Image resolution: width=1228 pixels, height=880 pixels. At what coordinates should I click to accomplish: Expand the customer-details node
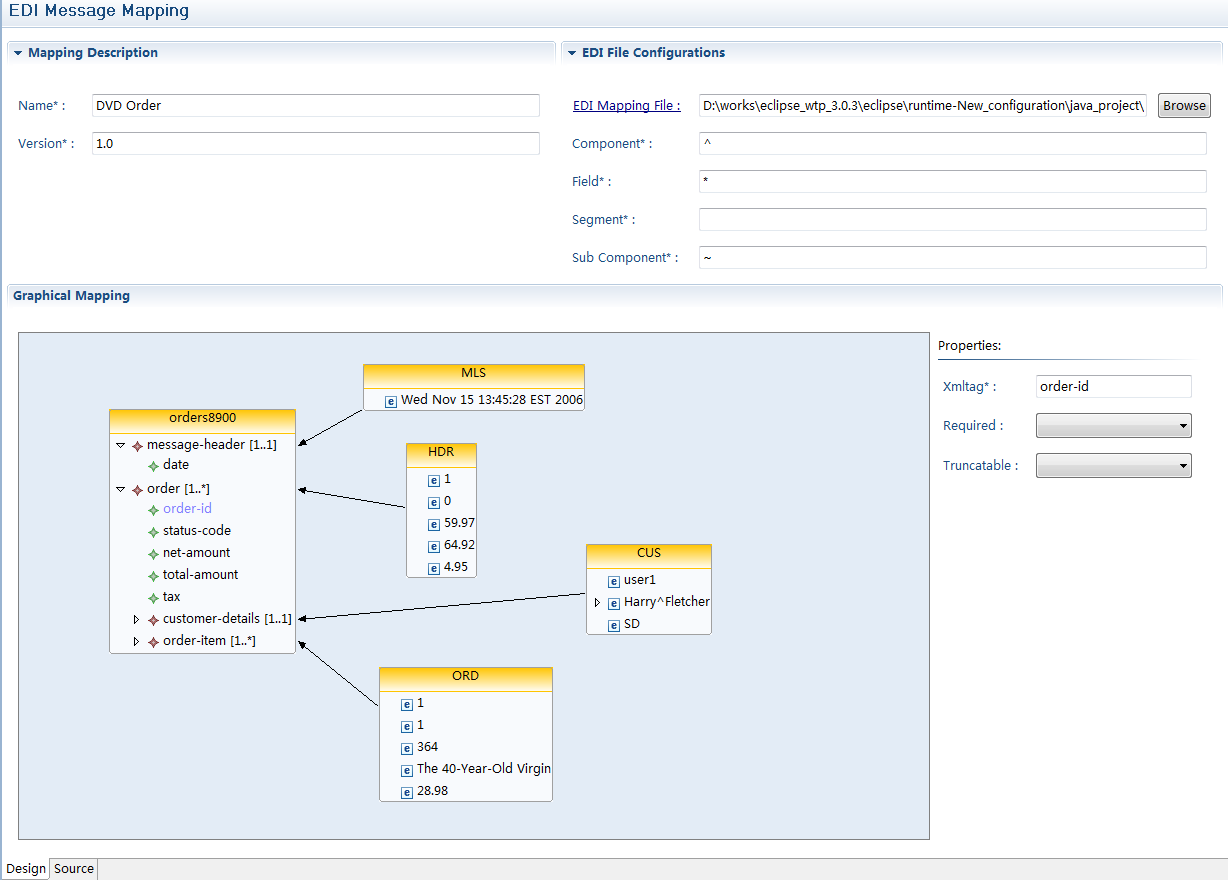point(137,620)
